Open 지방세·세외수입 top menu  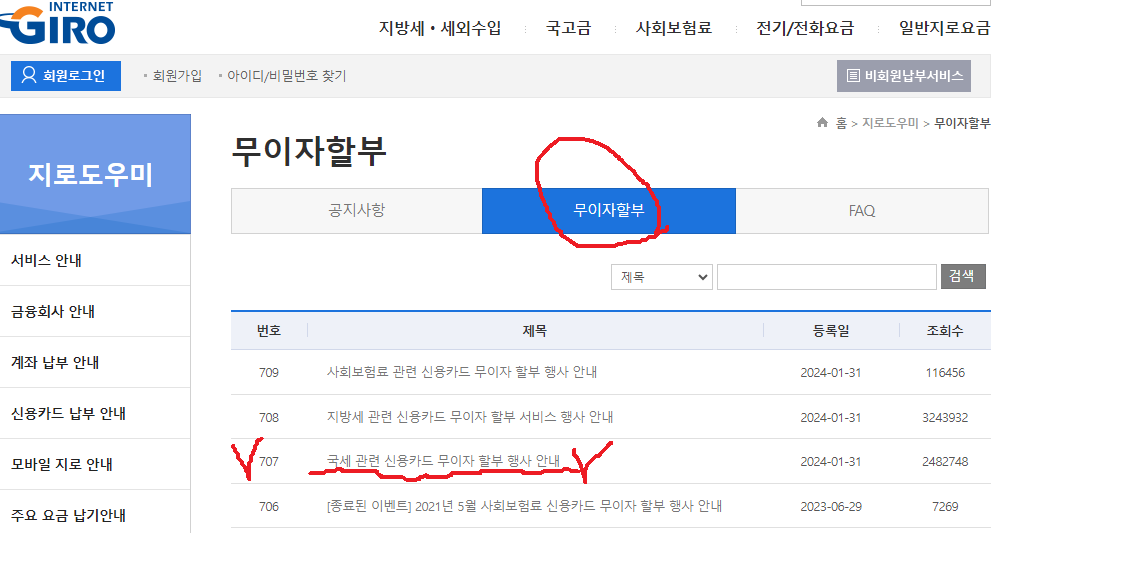(440, 28)
